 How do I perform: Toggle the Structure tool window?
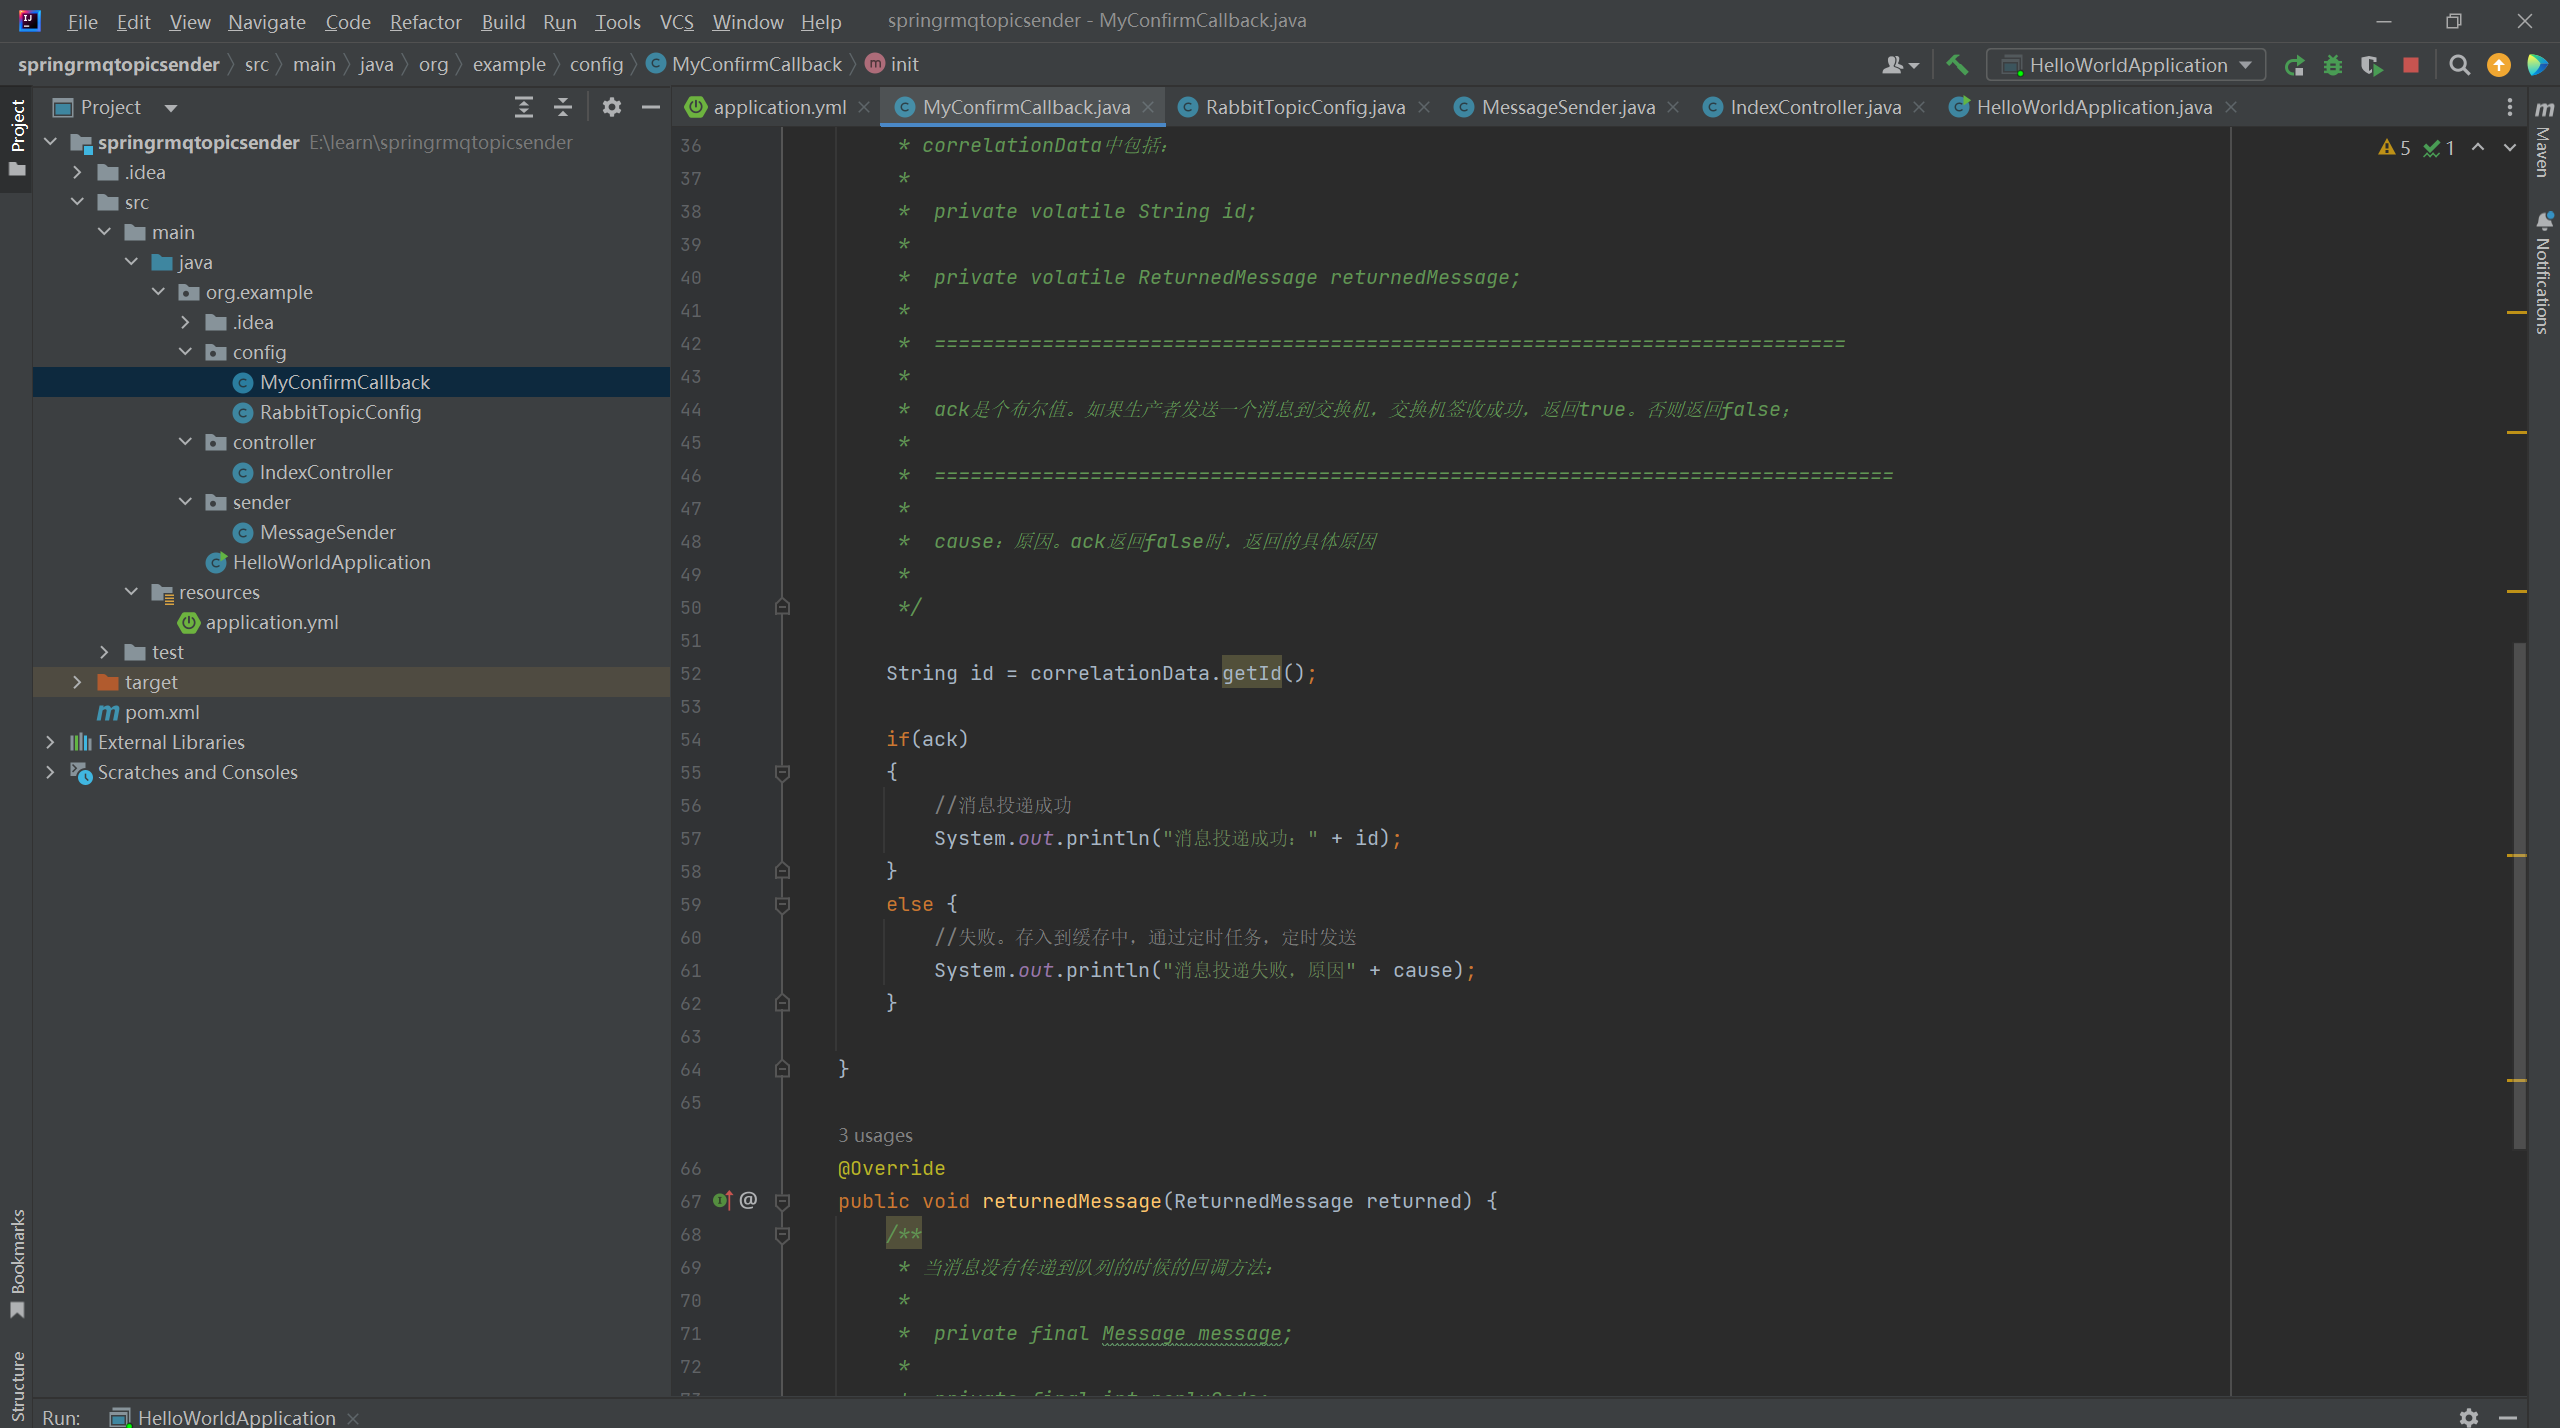[17, 1385]
